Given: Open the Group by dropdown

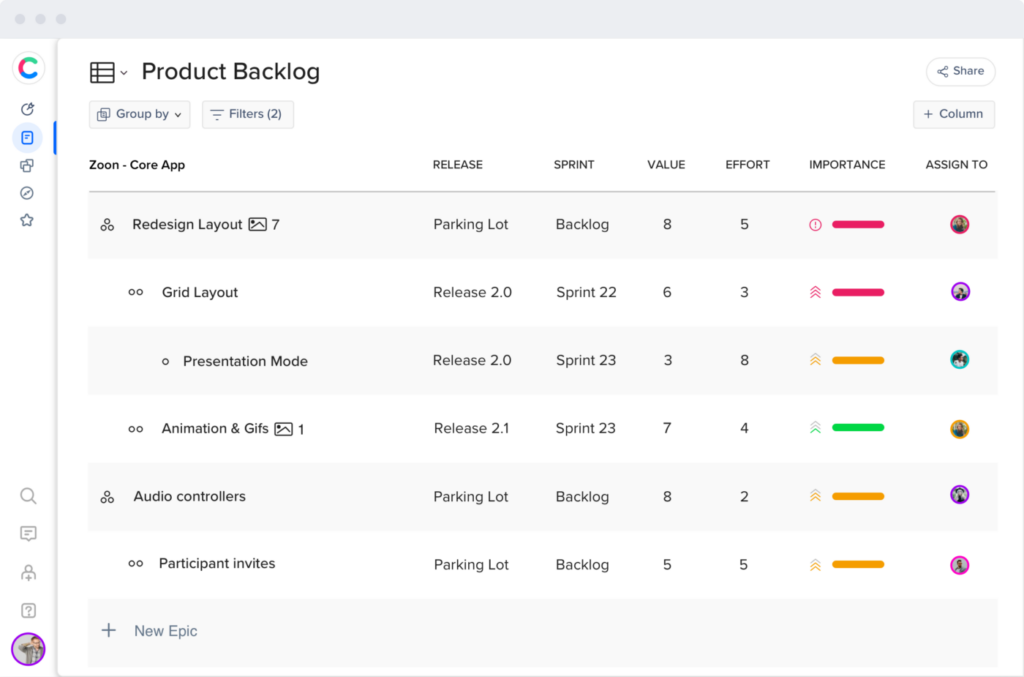Looking at the screenshot, I should pyautogui.click(x=139, y=114).
